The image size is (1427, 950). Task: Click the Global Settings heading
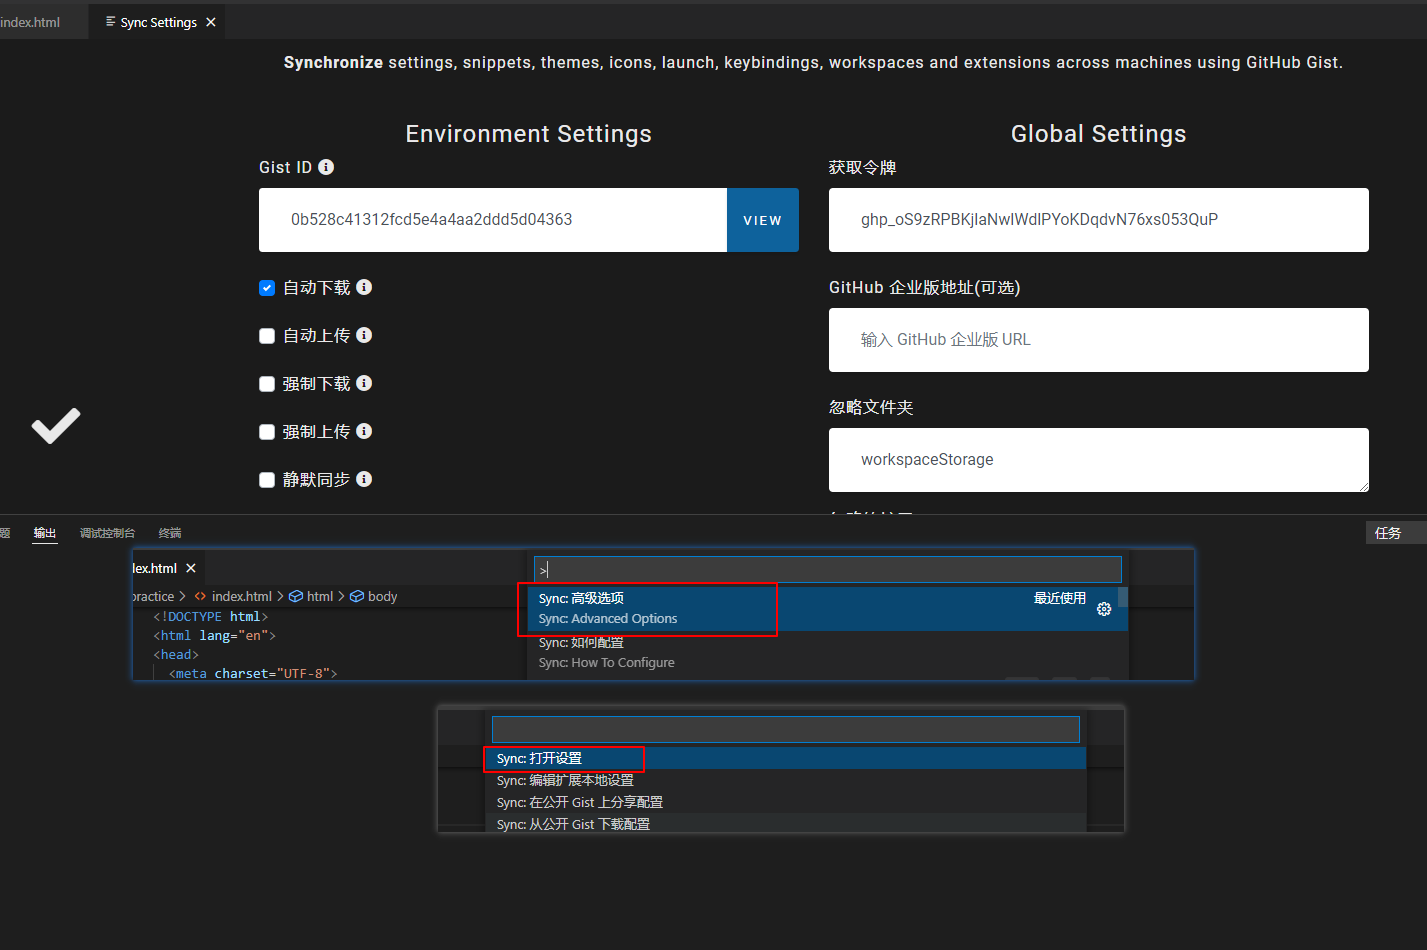(1098, 134)
